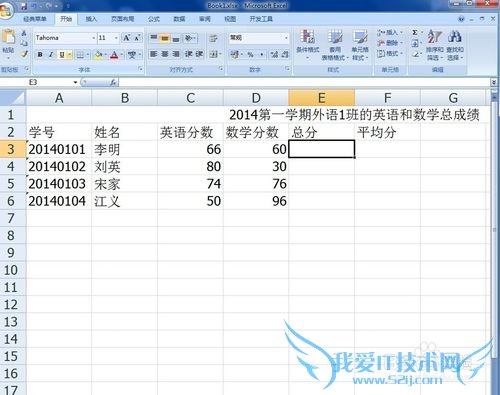Click the Clear eraser icon
The height and width of the screenshot is (395, 500).
click(x=415, y=54)
